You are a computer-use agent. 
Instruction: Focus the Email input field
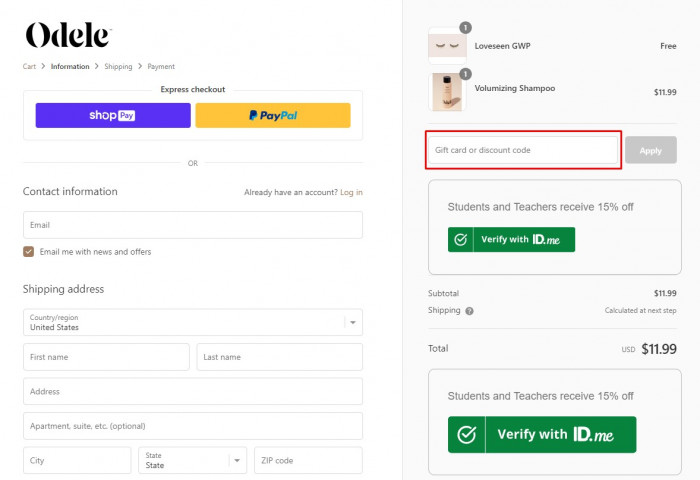tap(193, 225)
